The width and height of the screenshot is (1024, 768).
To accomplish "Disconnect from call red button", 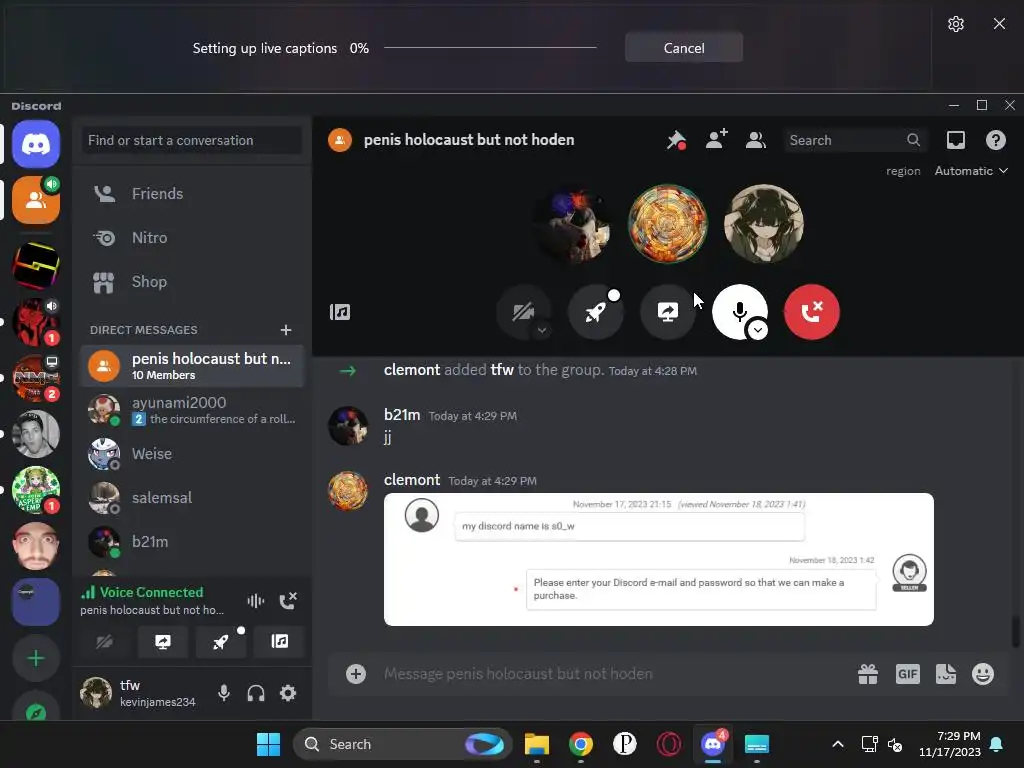I will pos(811,312).
